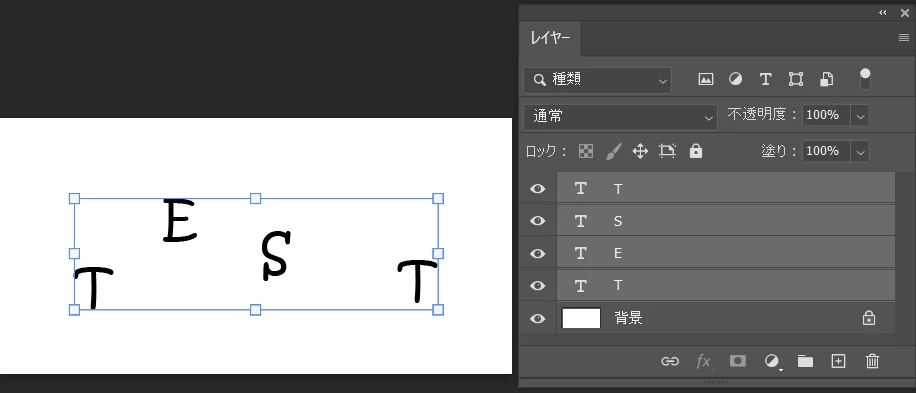
Task: Click bottom-center transform handle on canvas
Action: 255,309
